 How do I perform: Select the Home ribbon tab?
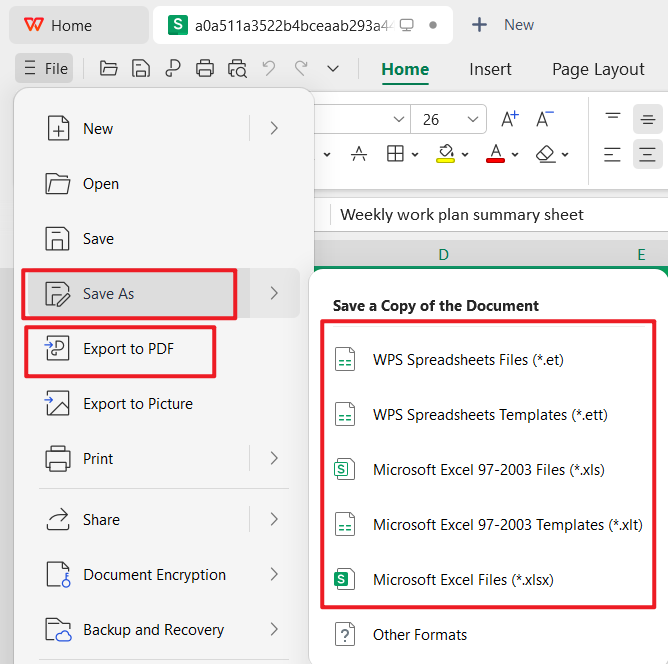pos(405,69)
